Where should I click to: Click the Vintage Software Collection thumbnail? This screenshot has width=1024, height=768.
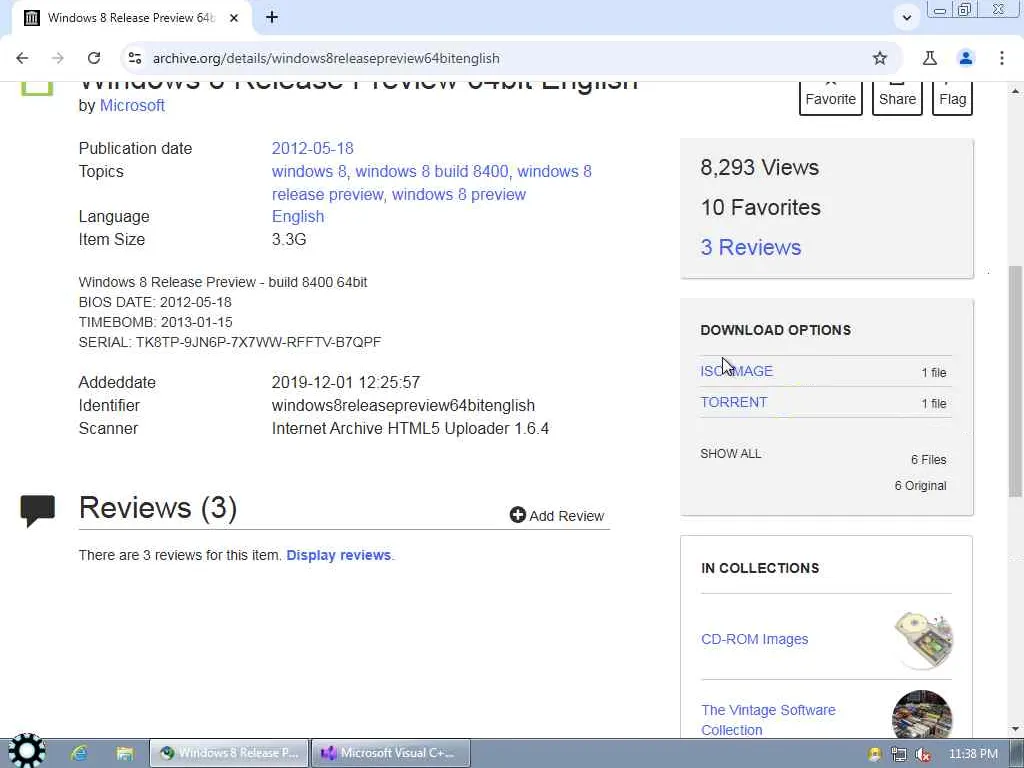click(x=922, y=715)
